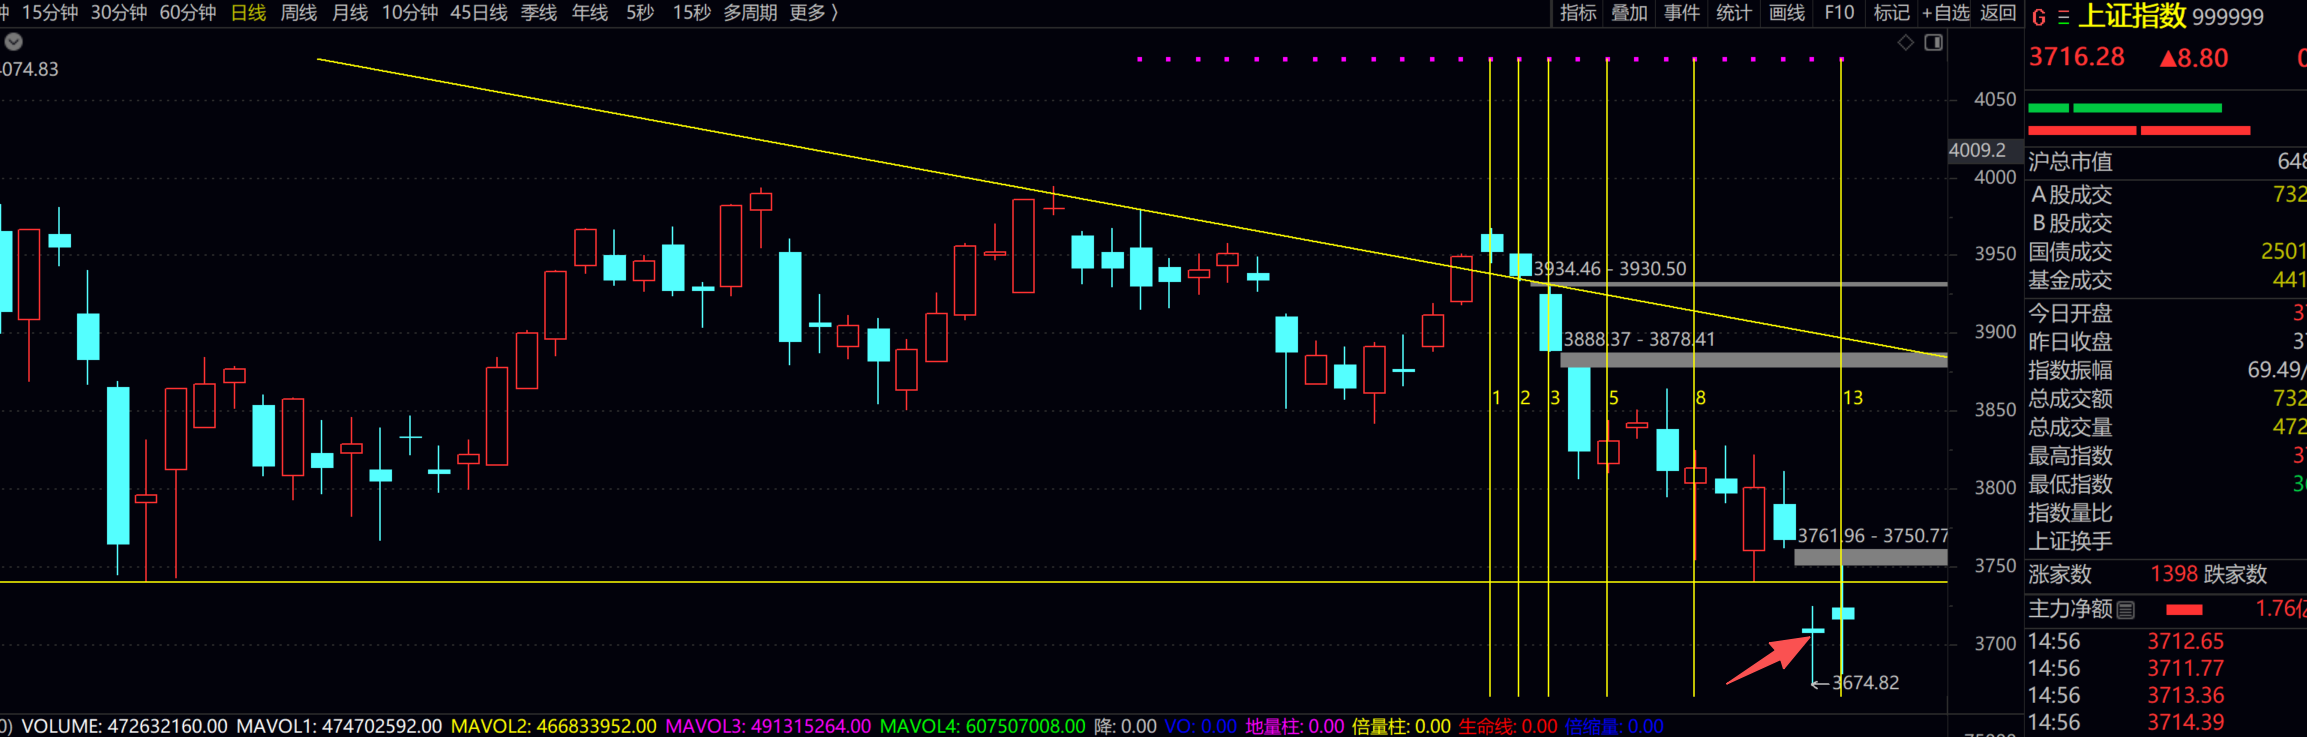Switch to 季线 quarterly chart

(x=539, y=13)
